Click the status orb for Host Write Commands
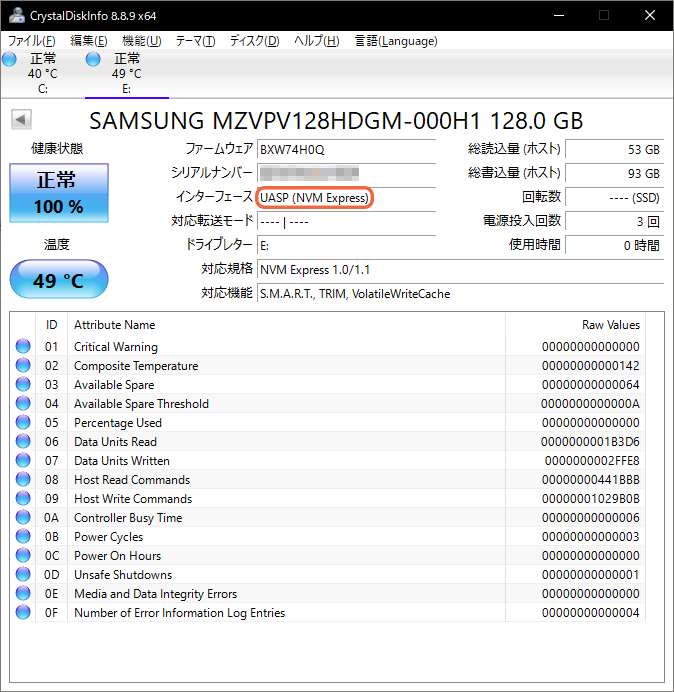 click(23, 498)
